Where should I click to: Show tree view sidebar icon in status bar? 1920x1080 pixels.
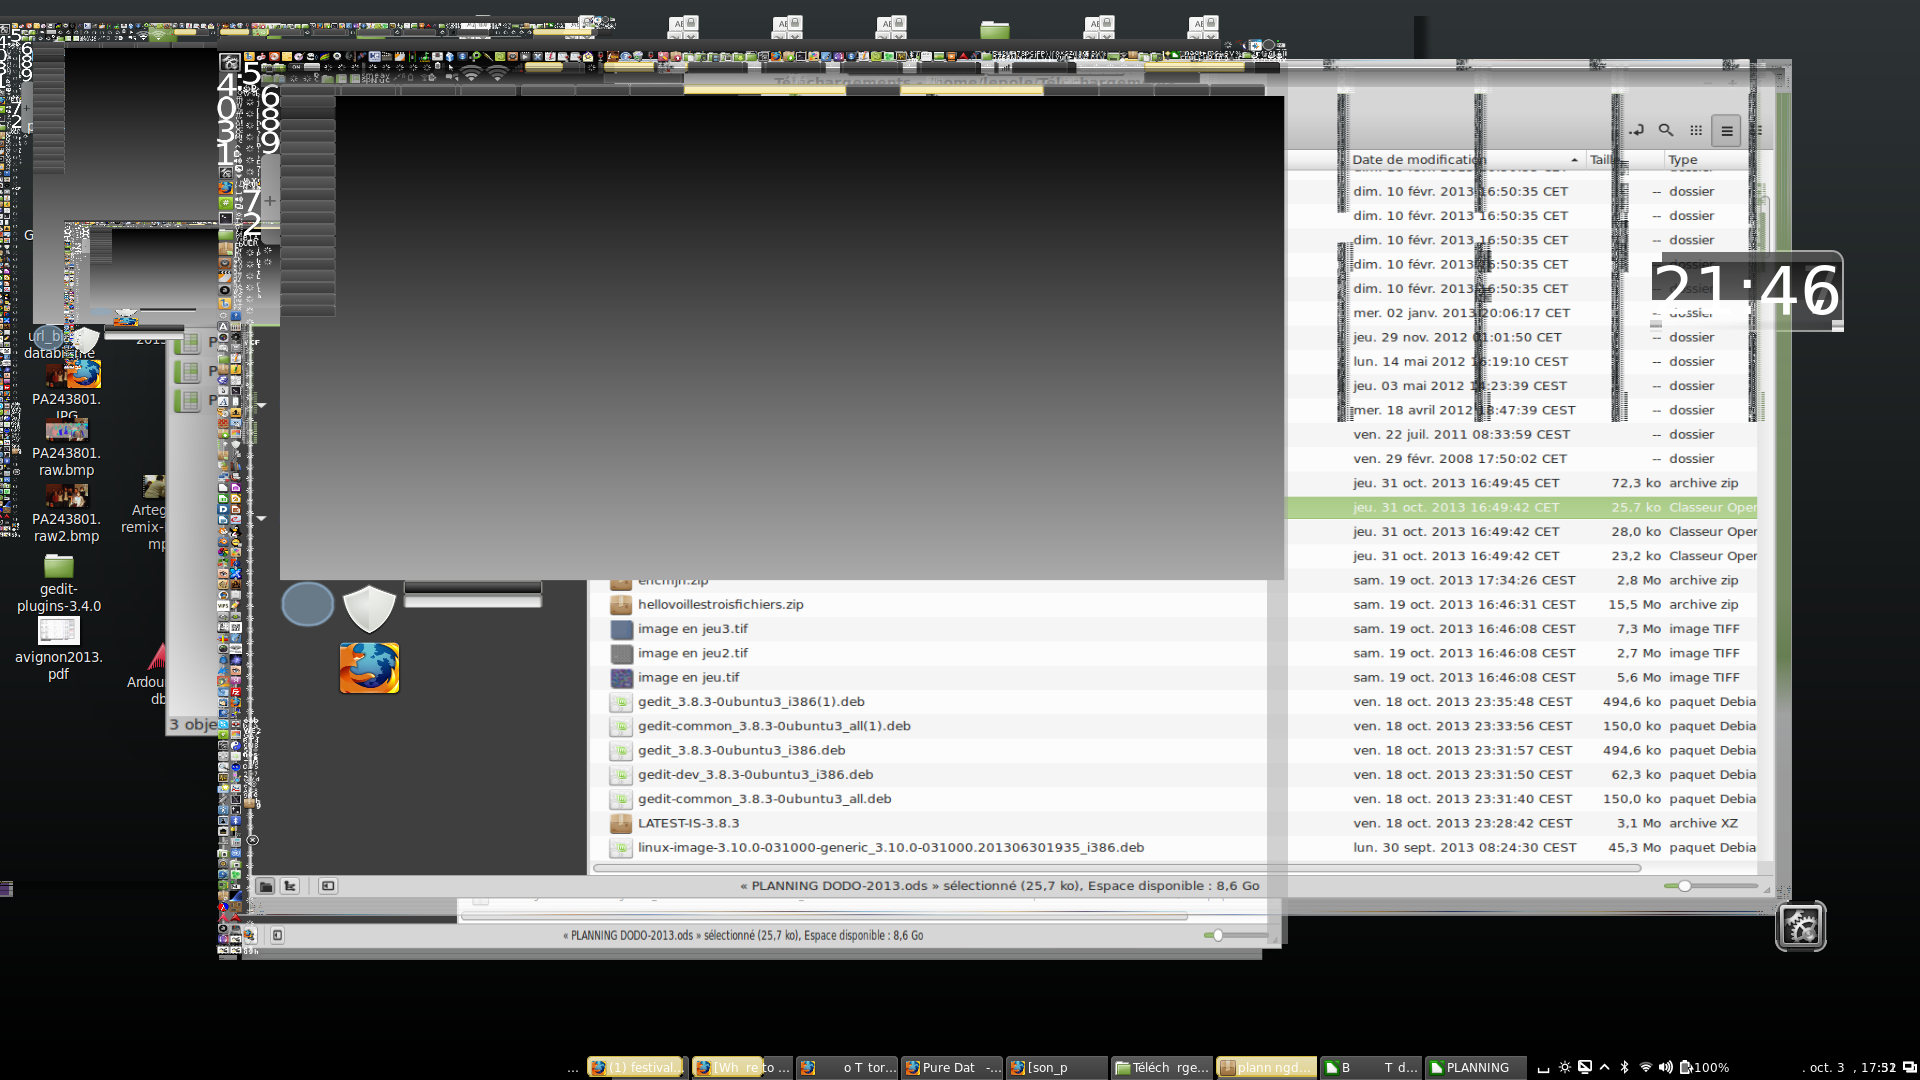tap(290, 886)
